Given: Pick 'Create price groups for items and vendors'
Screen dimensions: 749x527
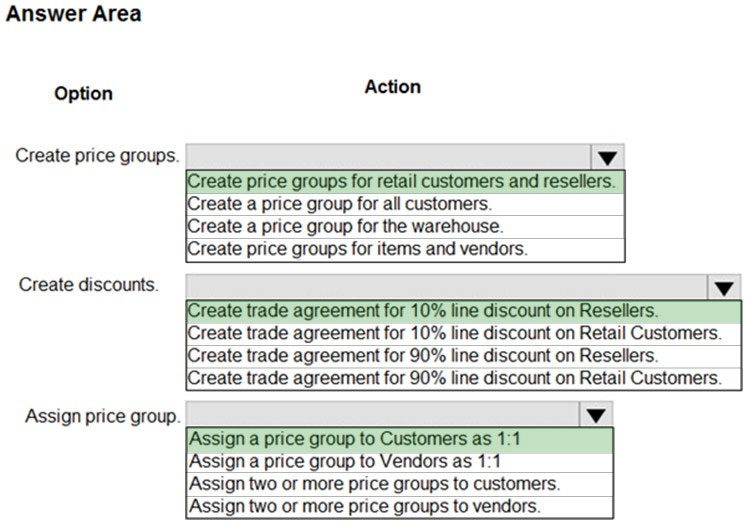Looking at the screenshot, I should tap(405, 249).
